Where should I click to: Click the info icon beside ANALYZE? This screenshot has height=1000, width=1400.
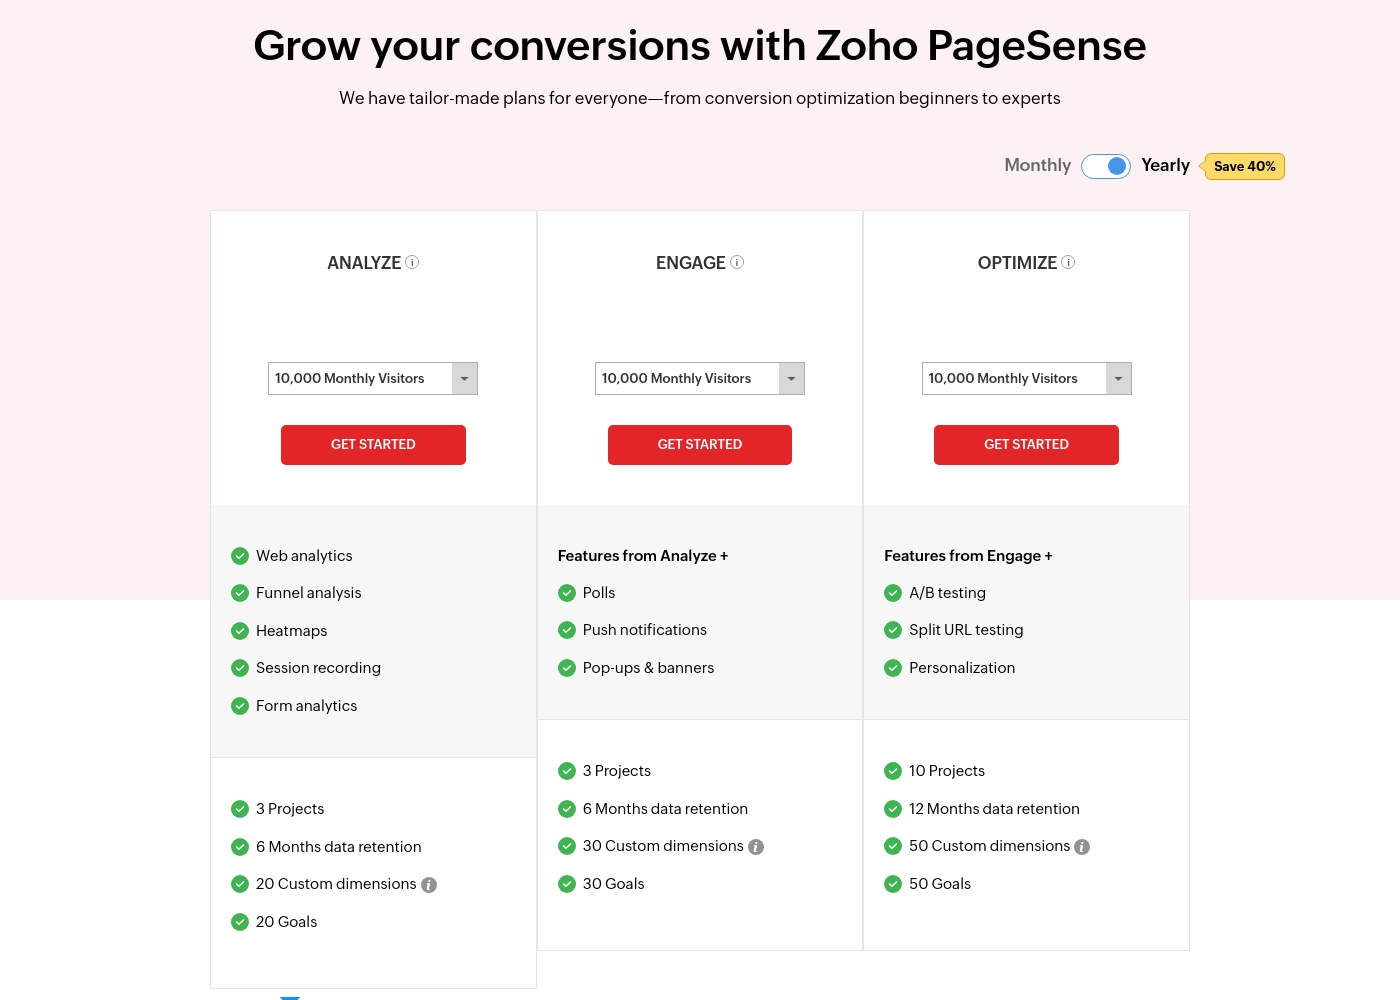click(412, 262)
